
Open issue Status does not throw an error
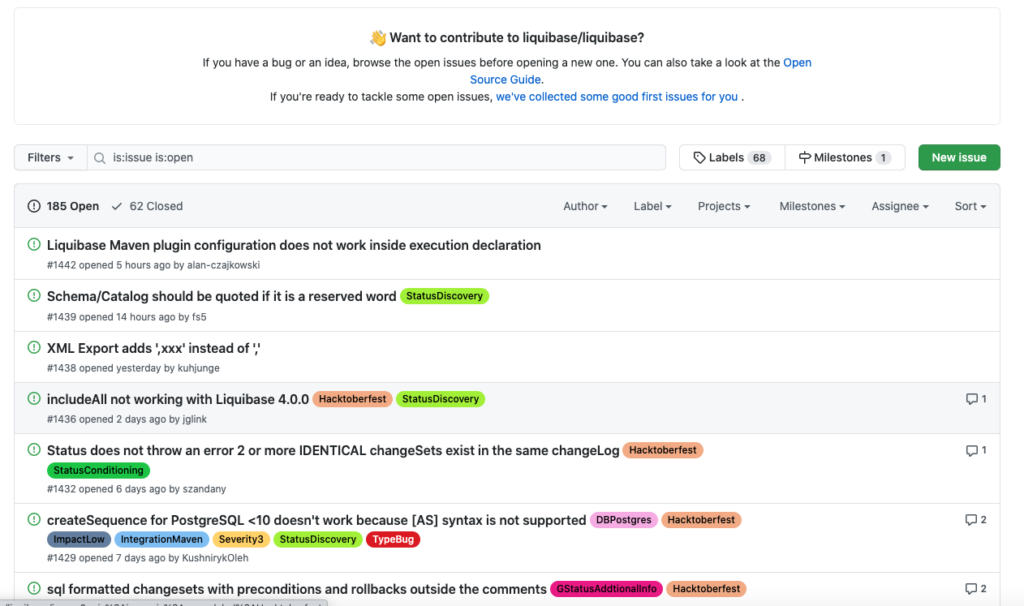[x=333, y=451]
